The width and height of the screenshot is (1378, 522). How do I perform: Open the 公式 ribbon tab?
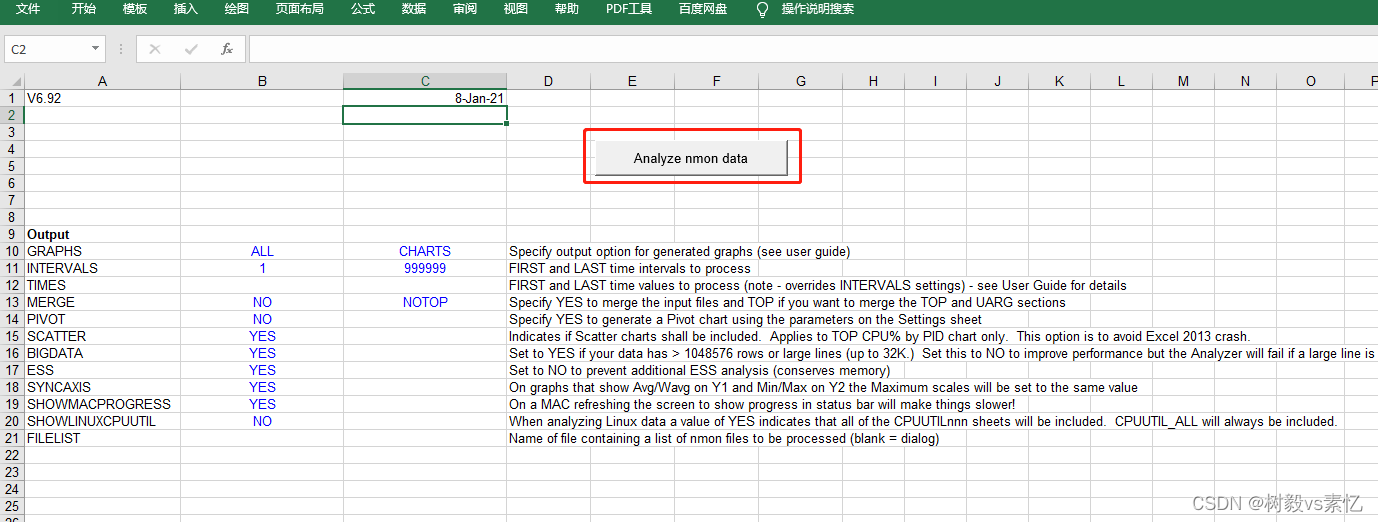[363, 9]
